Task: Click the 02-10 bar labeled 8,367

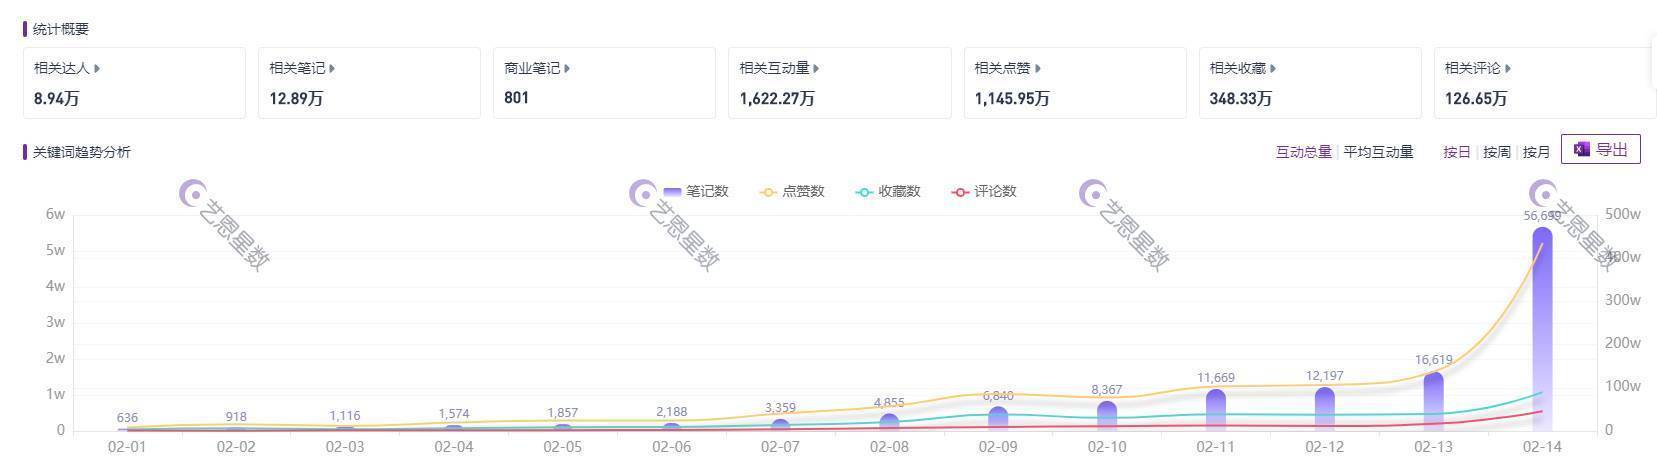Action: point(1107,416)
